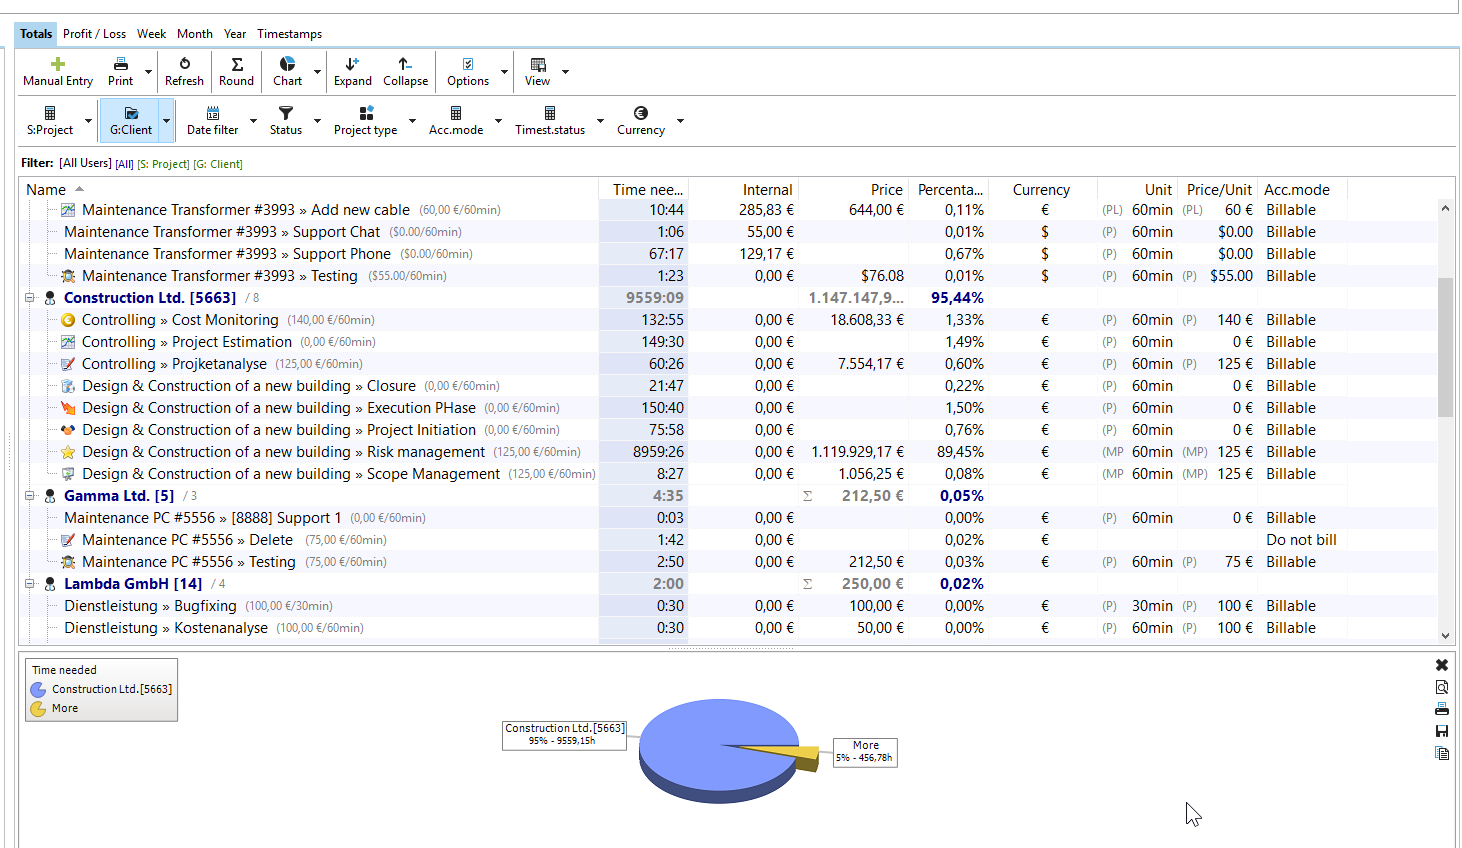Toggle the S:Project sorting button
1462x848 pixels.
point(50,120)
